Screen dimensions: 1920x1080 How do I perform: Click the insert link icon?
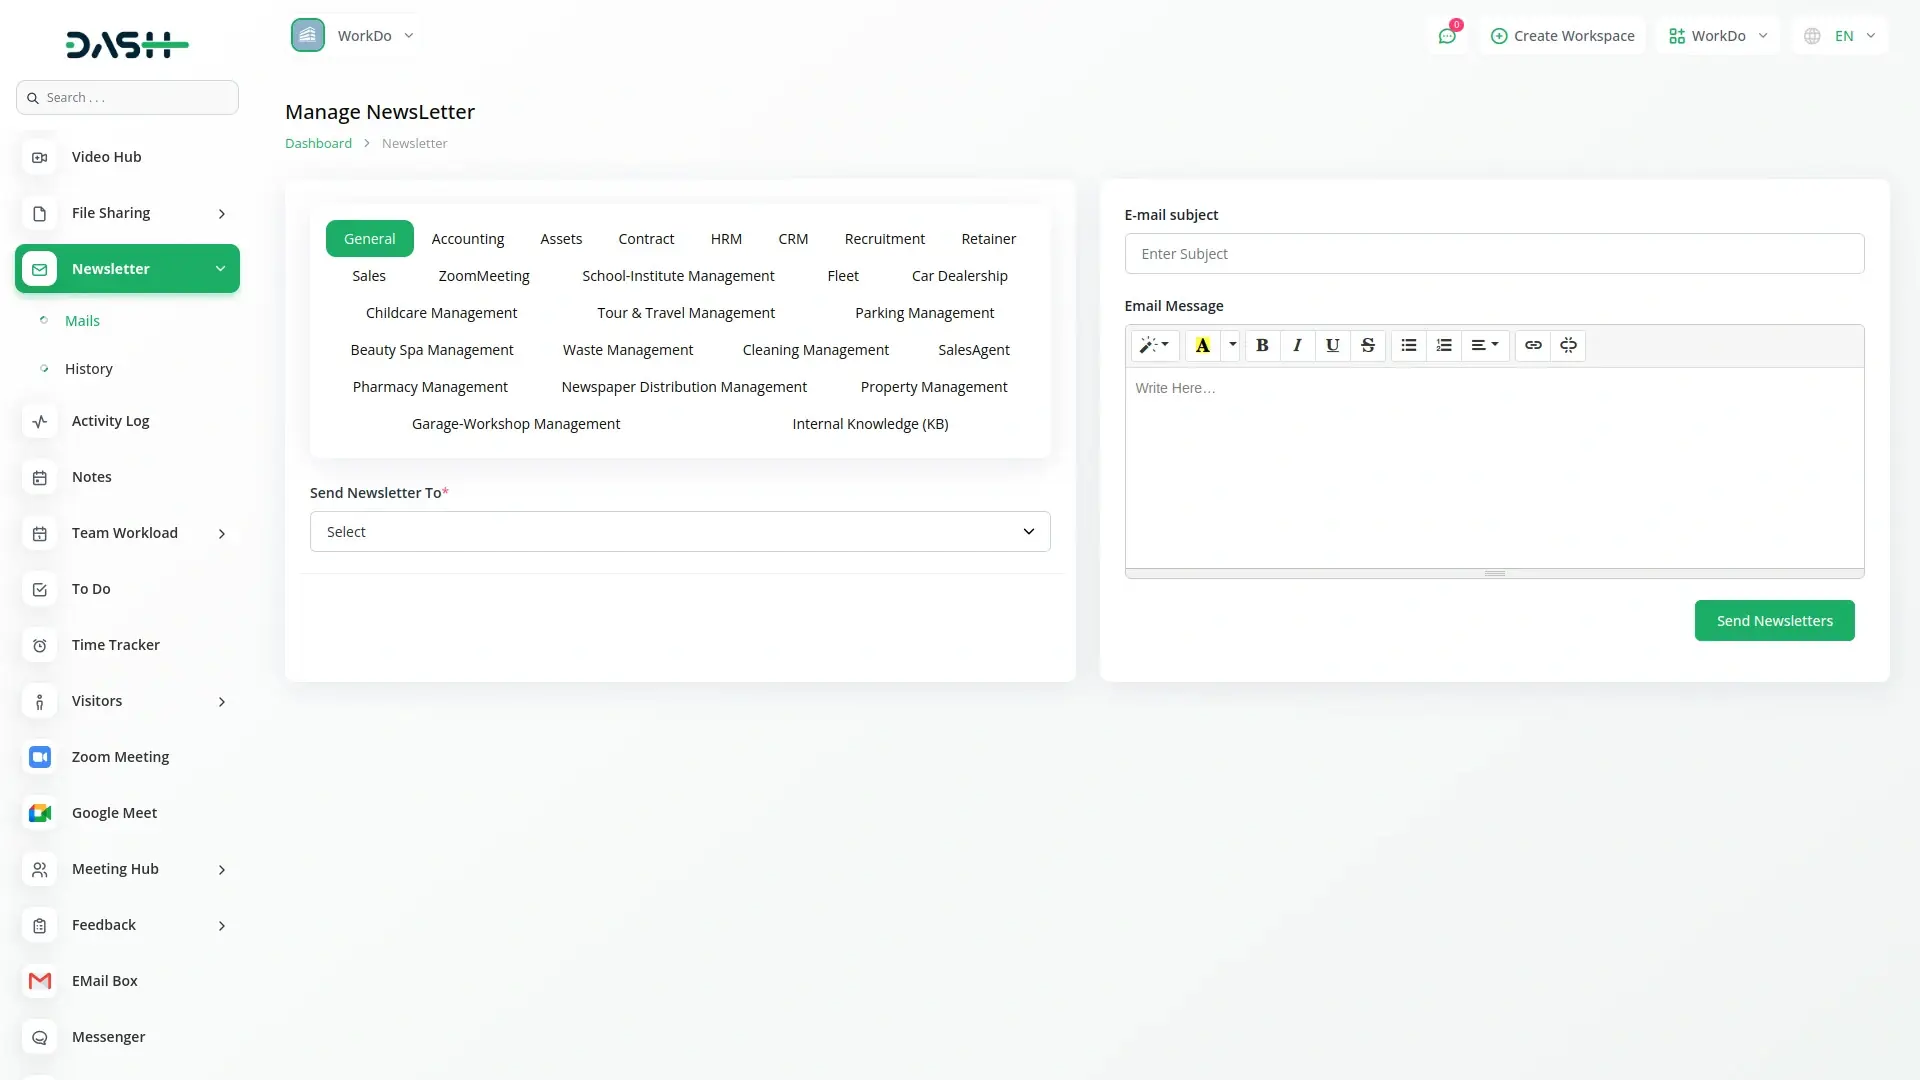tap(1532, 345)
